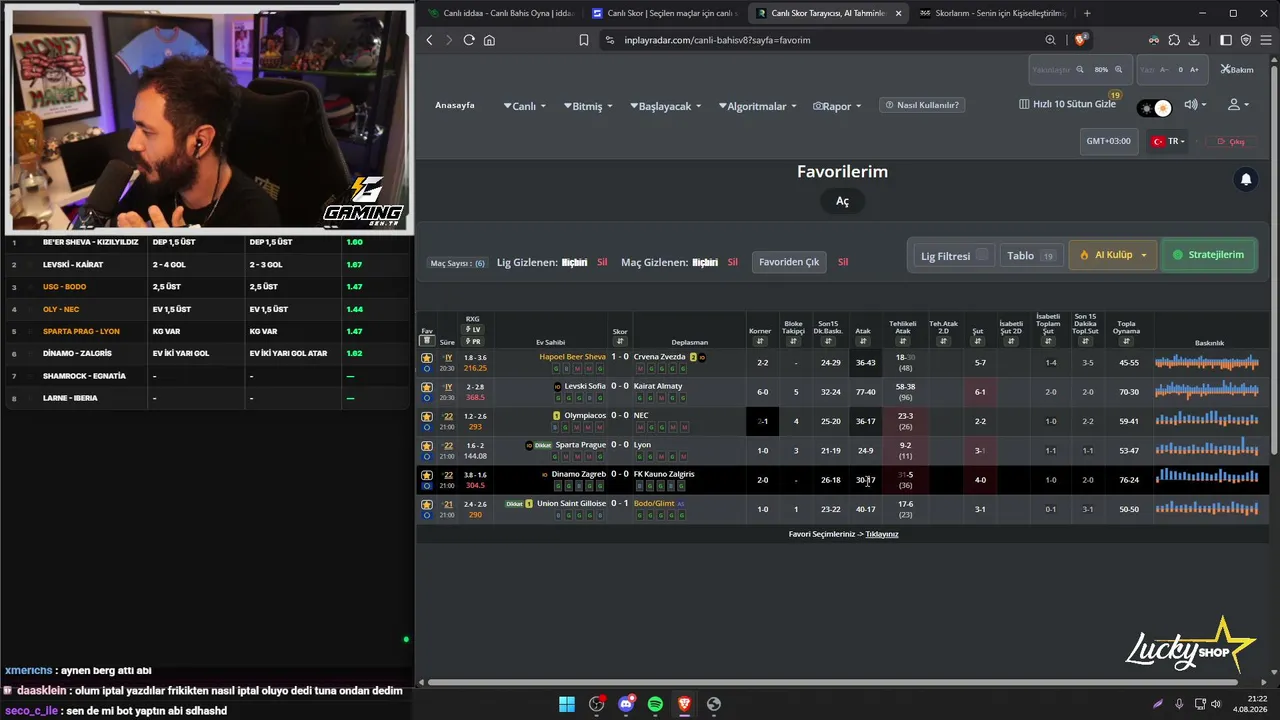Toggle the Sparta Prague favorite star
This screenshot has height=720, width=1280.
[427, 445]
